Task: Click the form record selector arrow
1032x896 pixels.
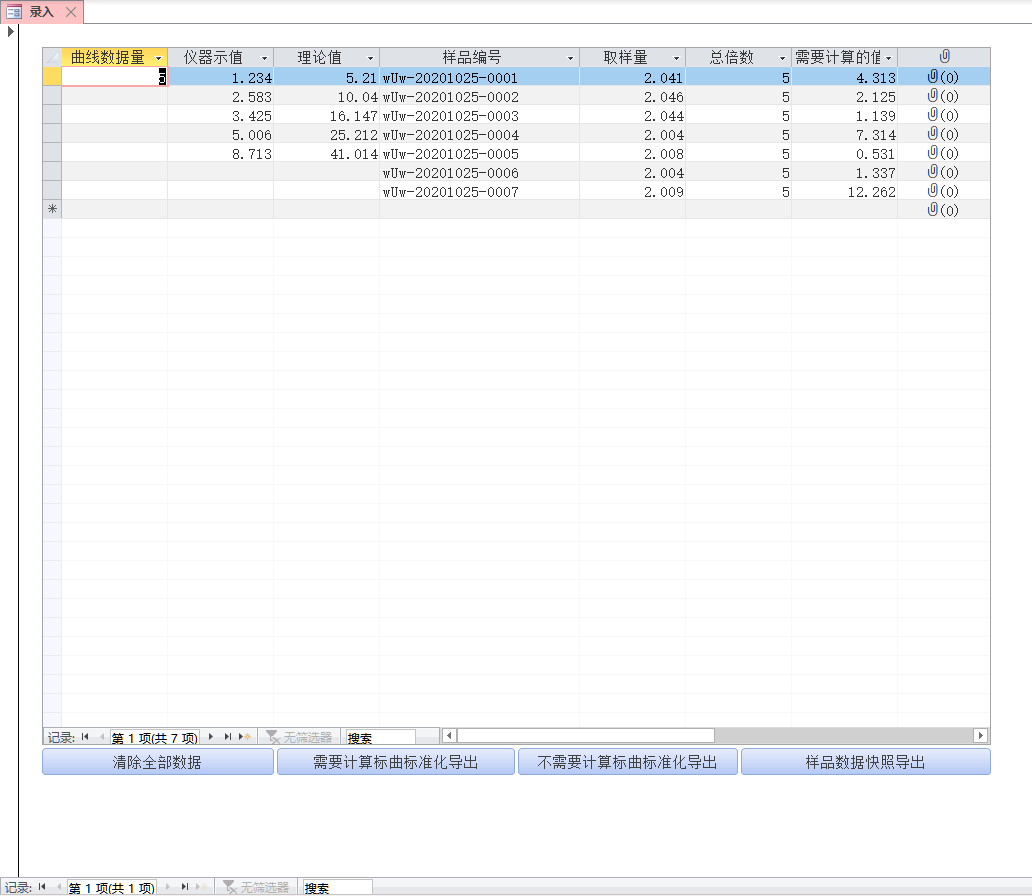Action: tap(11, 31)
